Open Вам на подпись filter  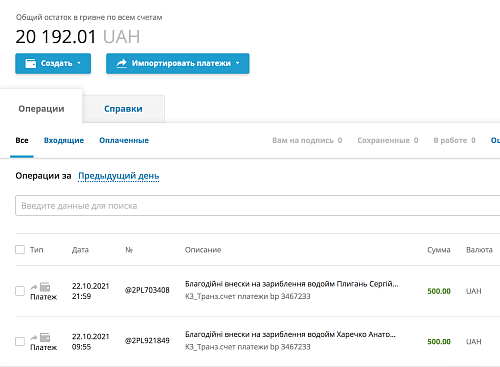click(x=307, y=140)
